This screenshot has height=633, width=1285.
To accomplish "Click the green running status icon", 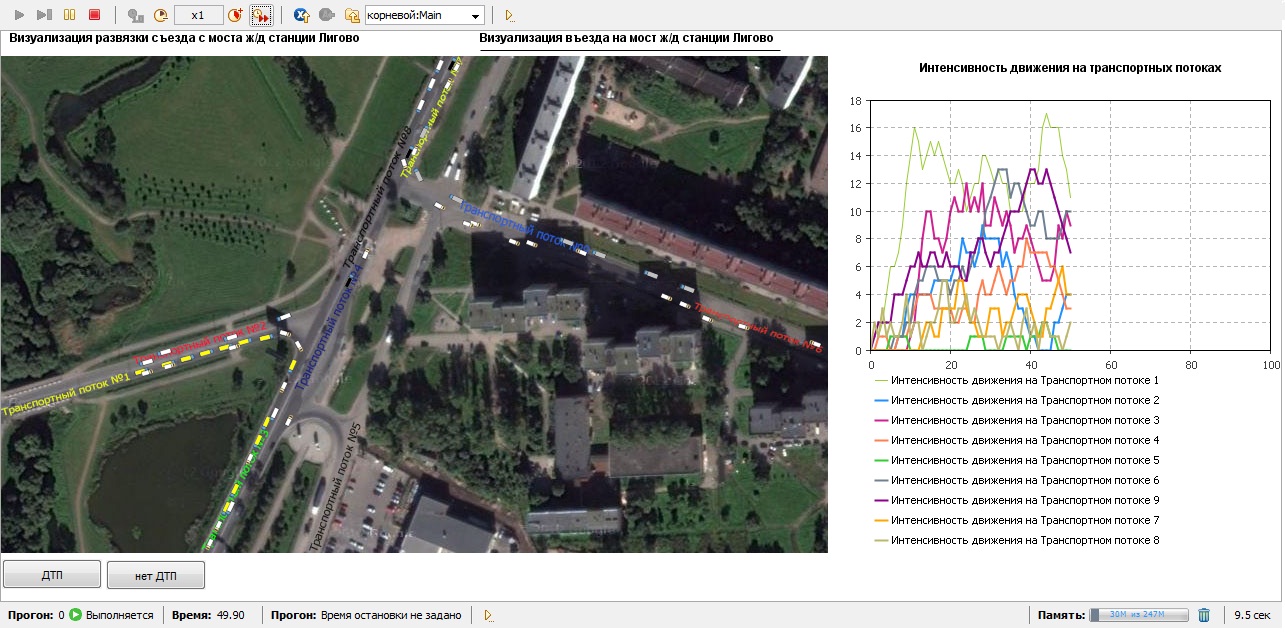I will pyautogui.click(x=75, y=615).
